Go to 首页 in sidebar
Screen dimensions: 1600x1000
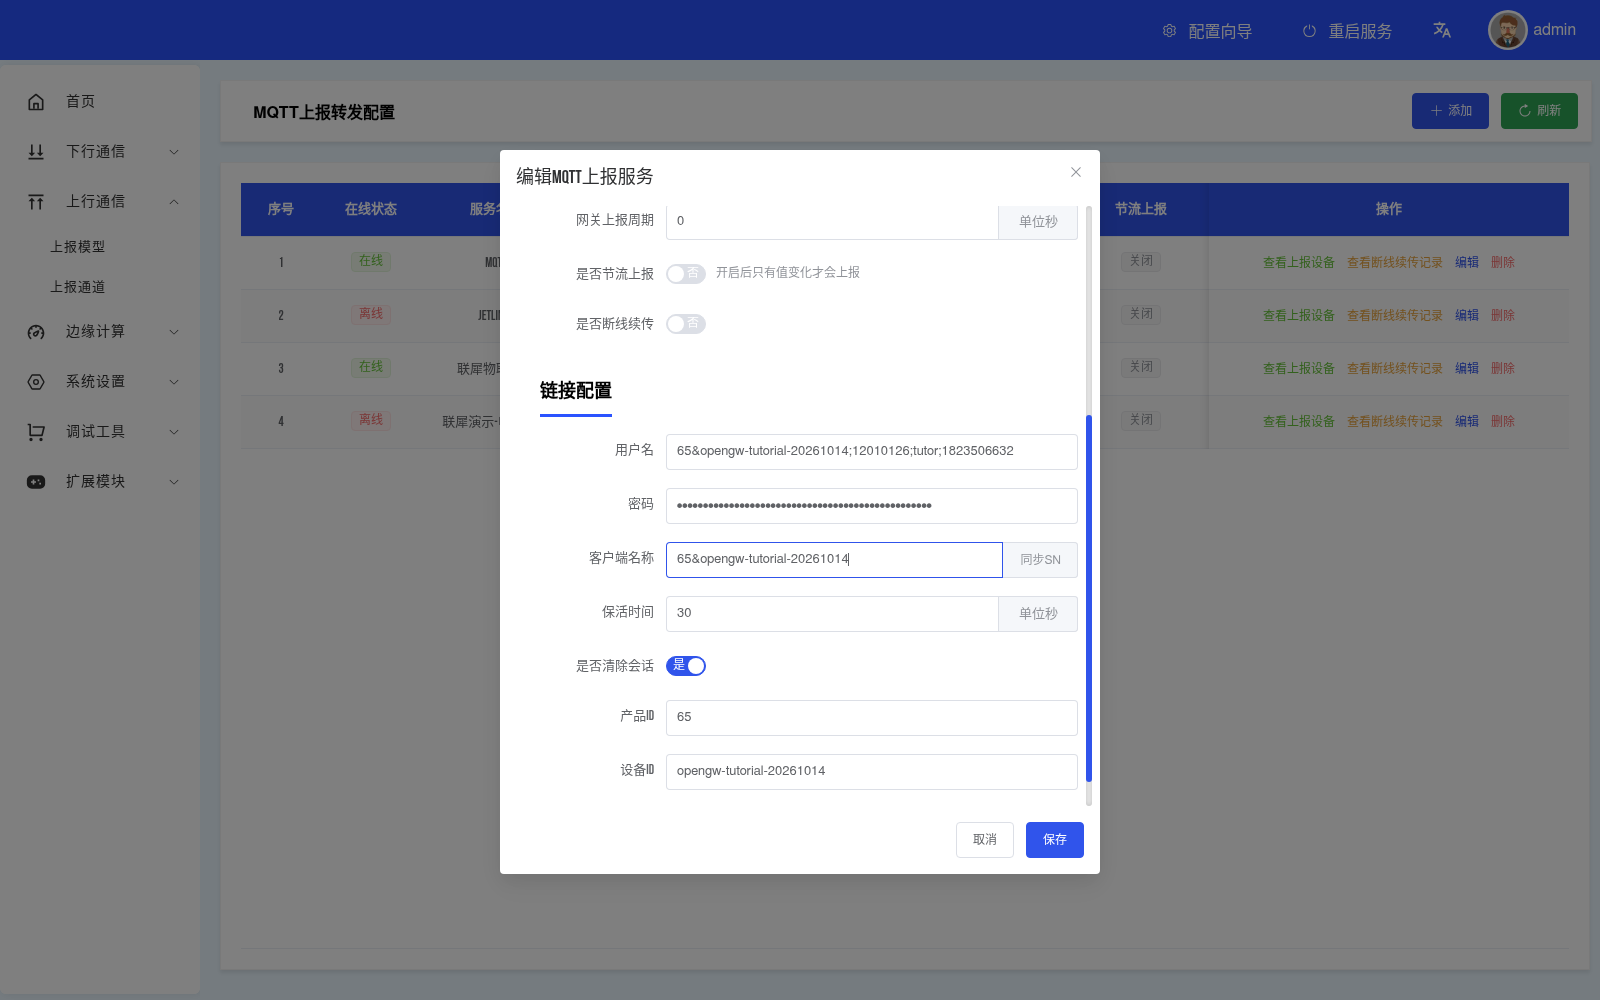pyautogui.click(x=80, y=101)
